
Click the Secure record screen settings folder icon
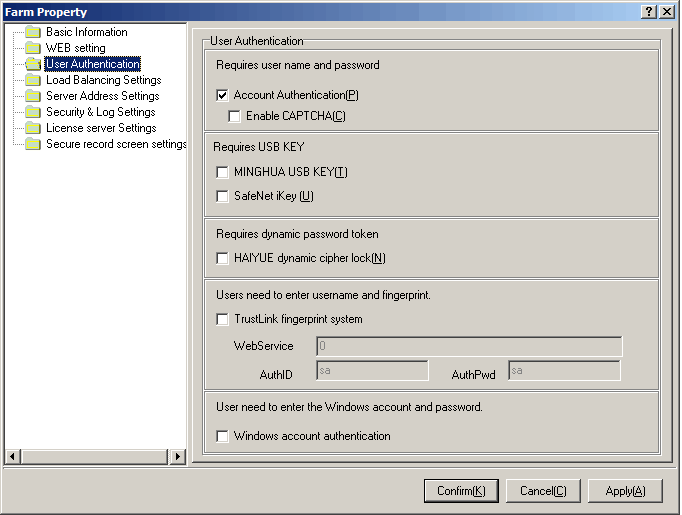click(x=33, y=144)
